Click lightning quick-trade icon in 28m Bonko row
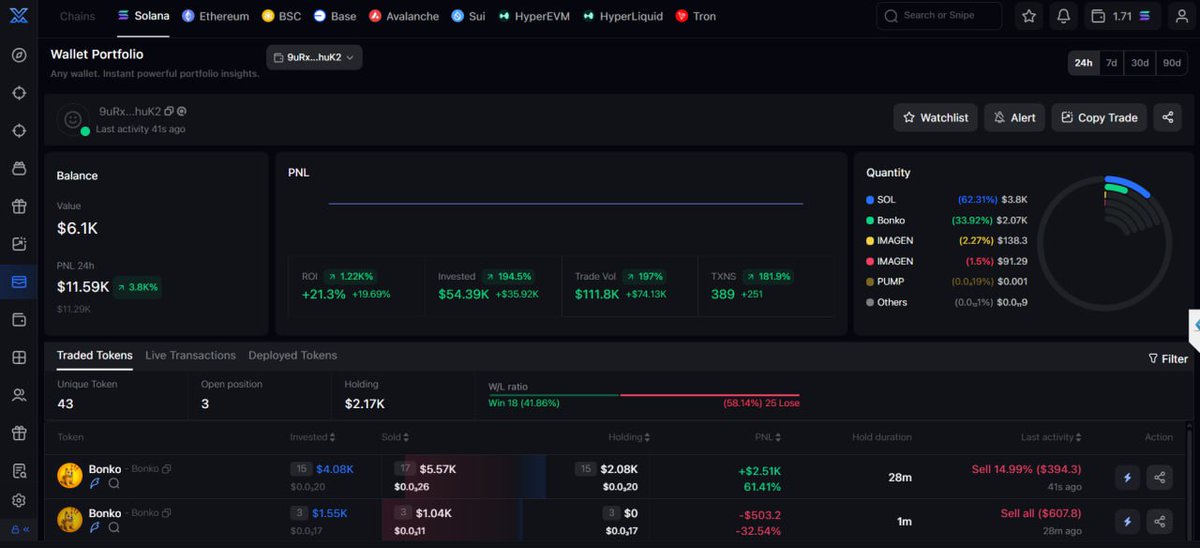 1128,477
